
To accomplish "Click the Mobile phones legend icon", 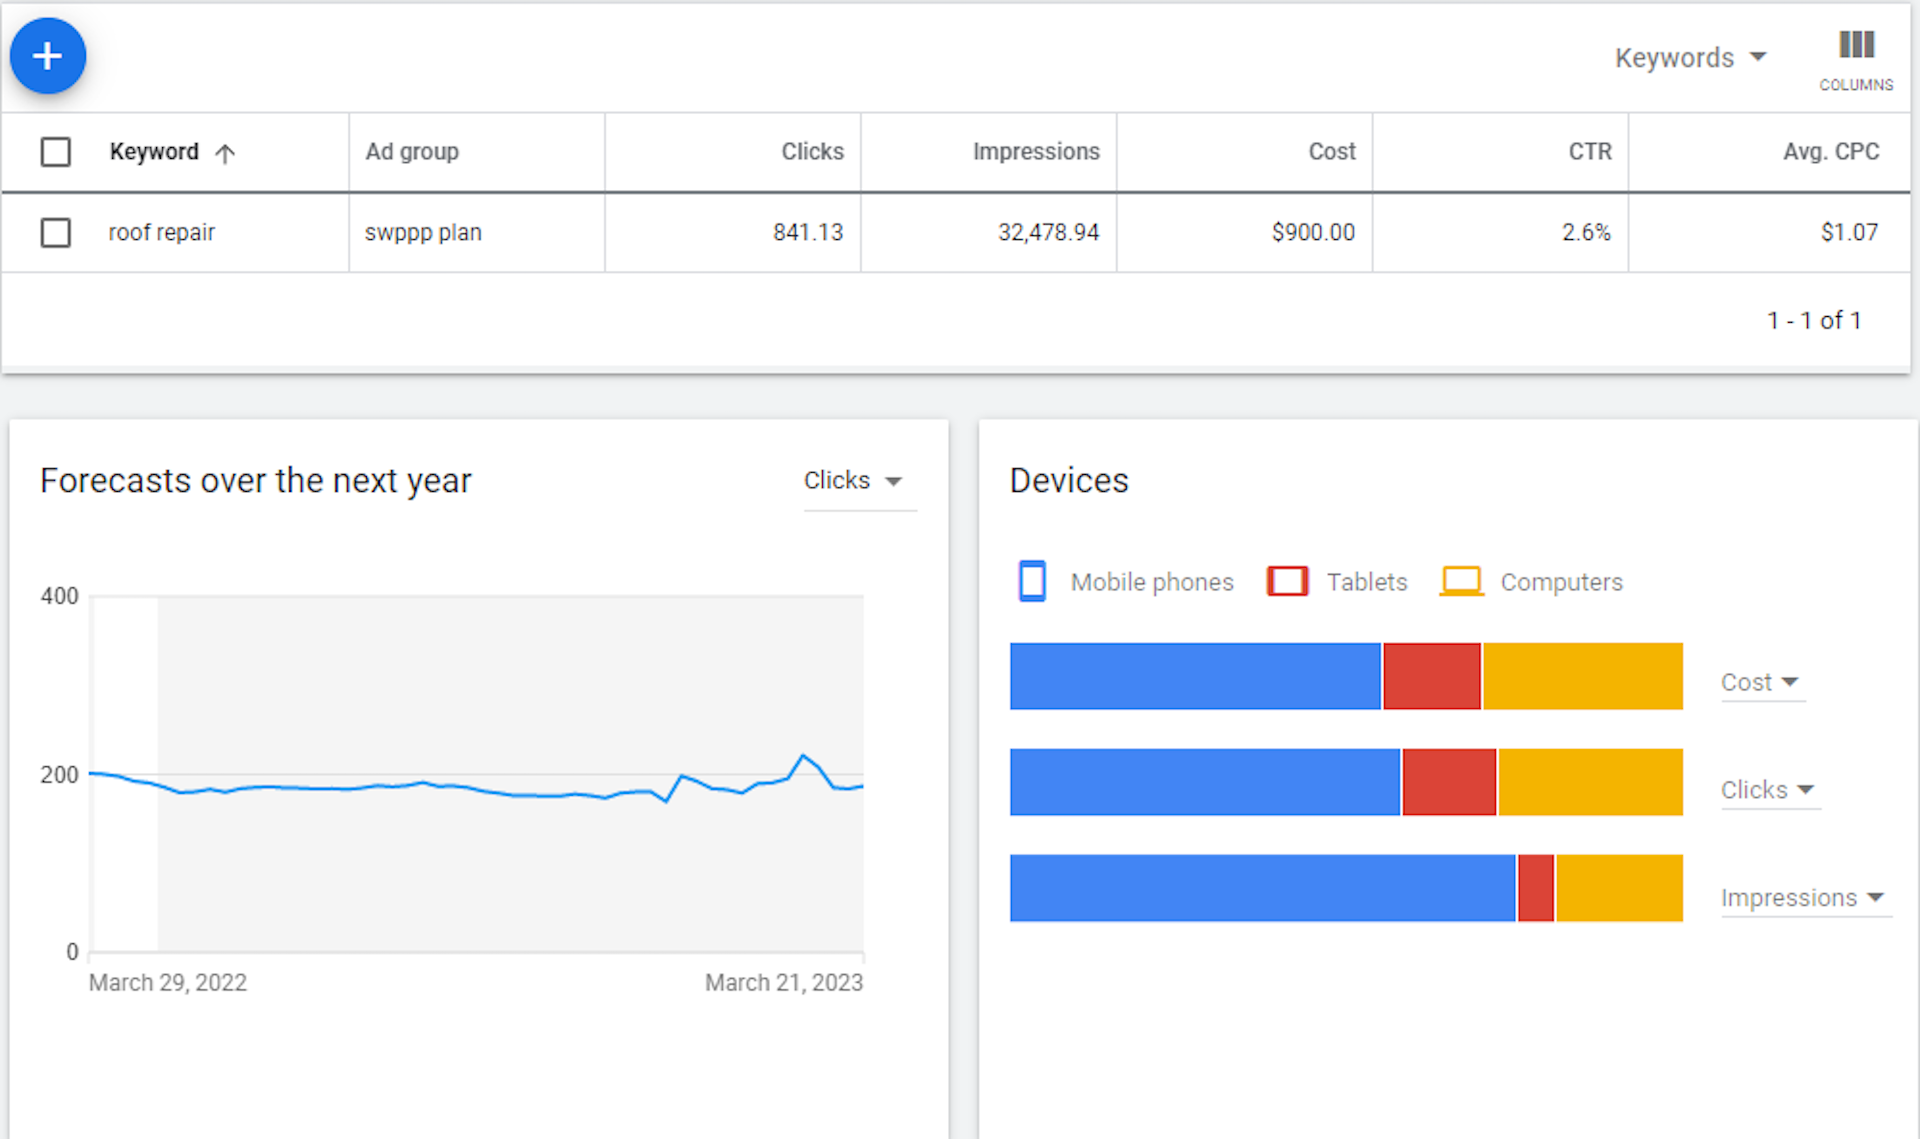I will (1031, 581).
